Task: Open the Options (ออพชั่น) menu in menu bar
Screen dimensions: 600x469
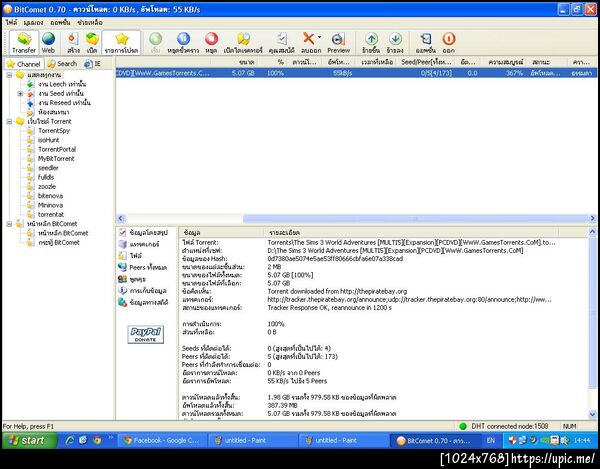Action: [x=60, y=23]
